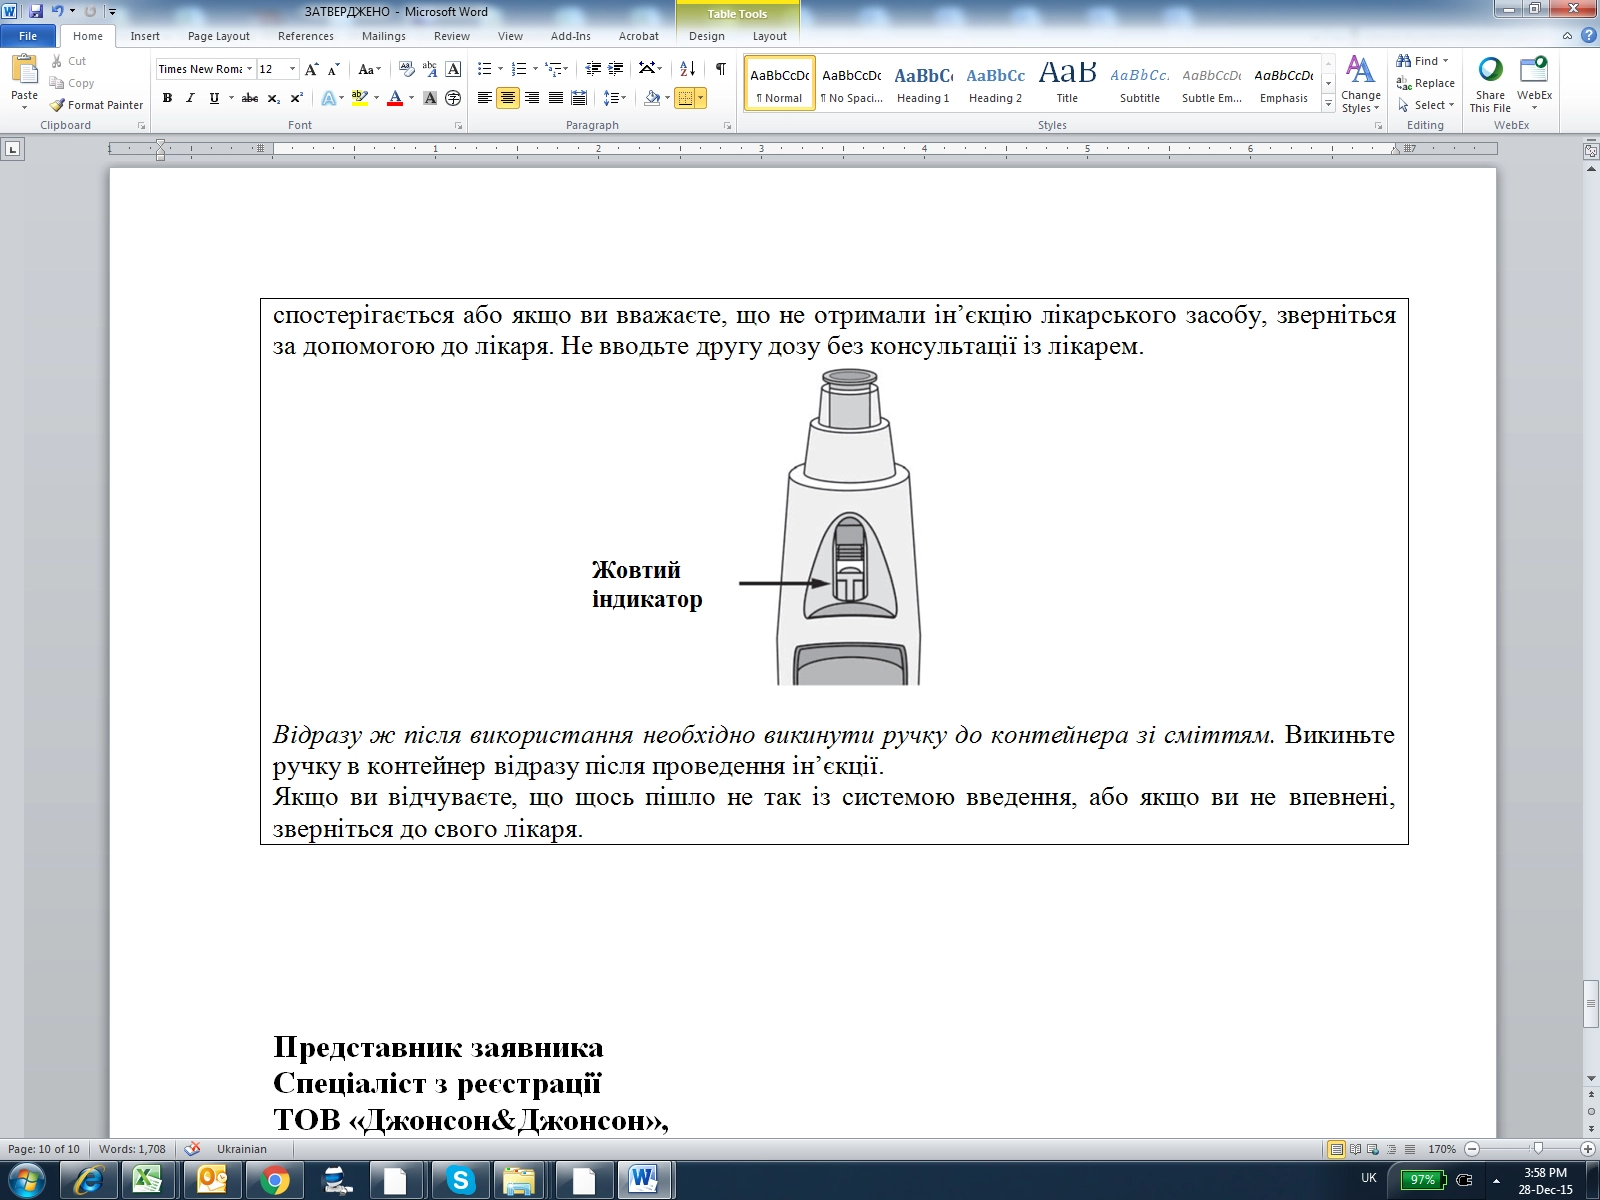The height and width of the screenshot is (1200, 1600).
Task: Open the Page Layout tab
Action: coord(218,36)
